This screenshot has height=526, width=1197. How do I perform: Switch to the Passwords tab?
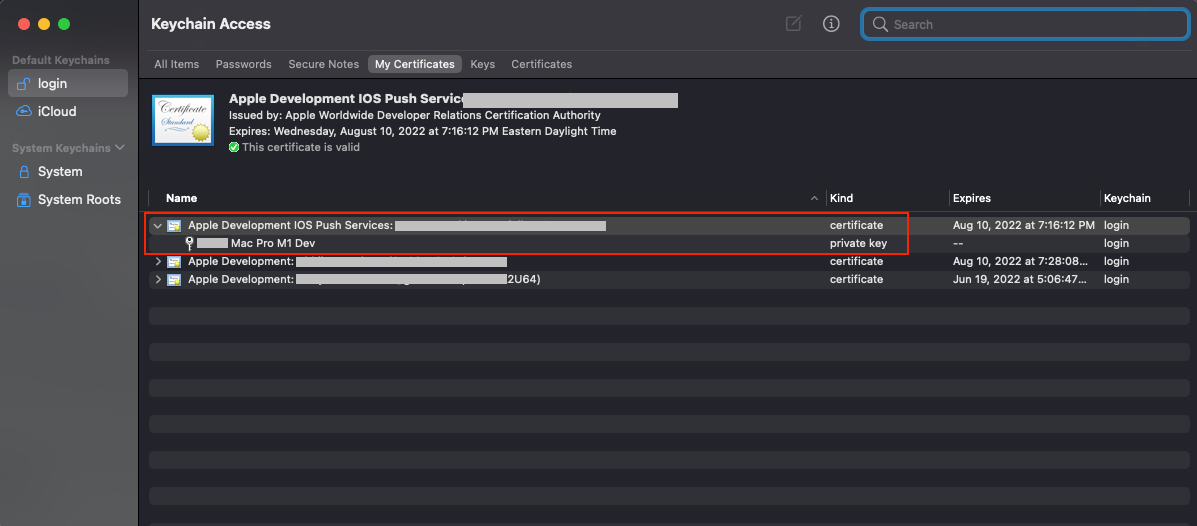244,64
